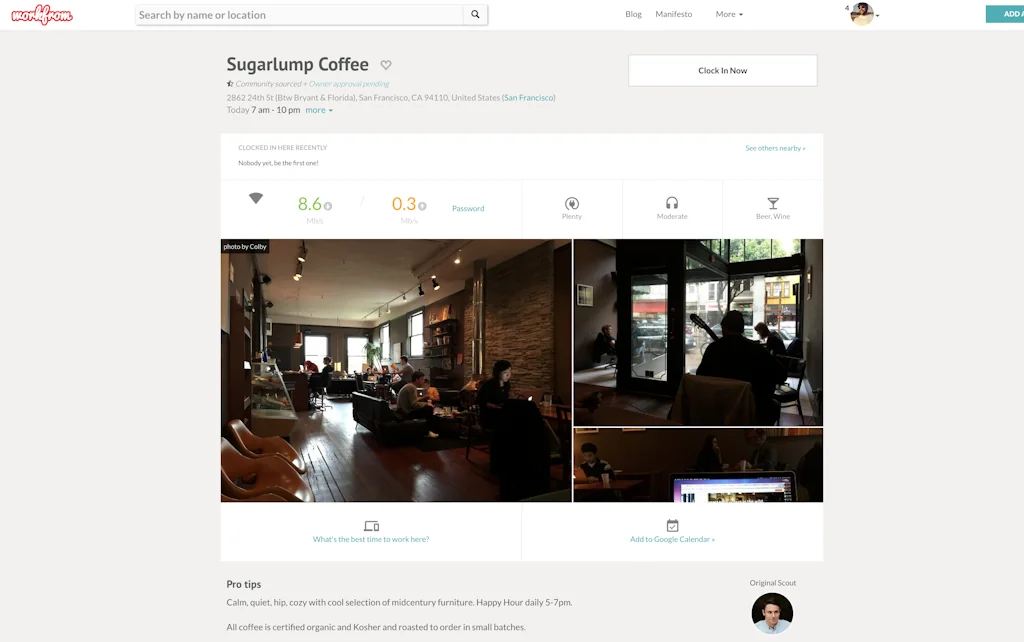Click the calendar icon above Google Calendar link
Image resolution: width=1024 pixels, height=642 pixels.
673,525
